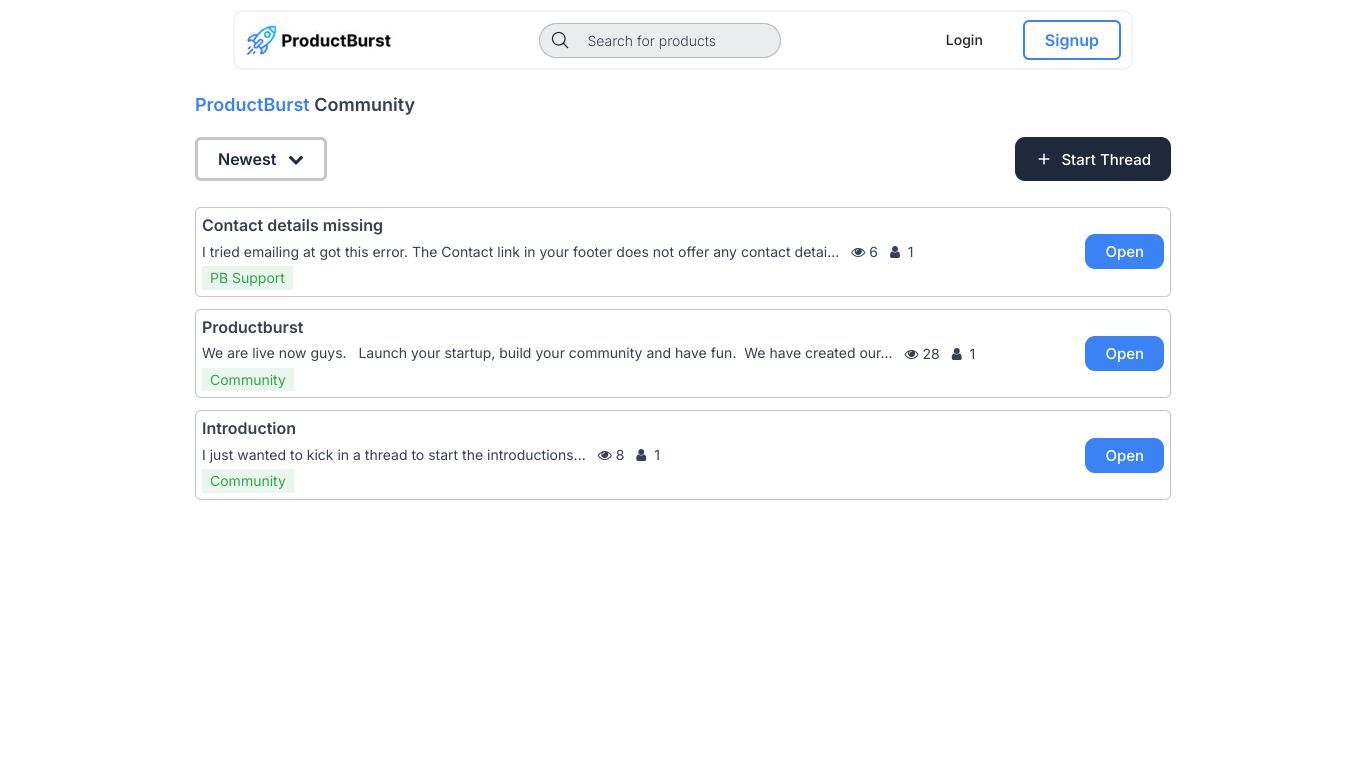Click the views eye icon on the Contact details missing thread
This screenshot has width=1366, height=768.
pos(858,252)
